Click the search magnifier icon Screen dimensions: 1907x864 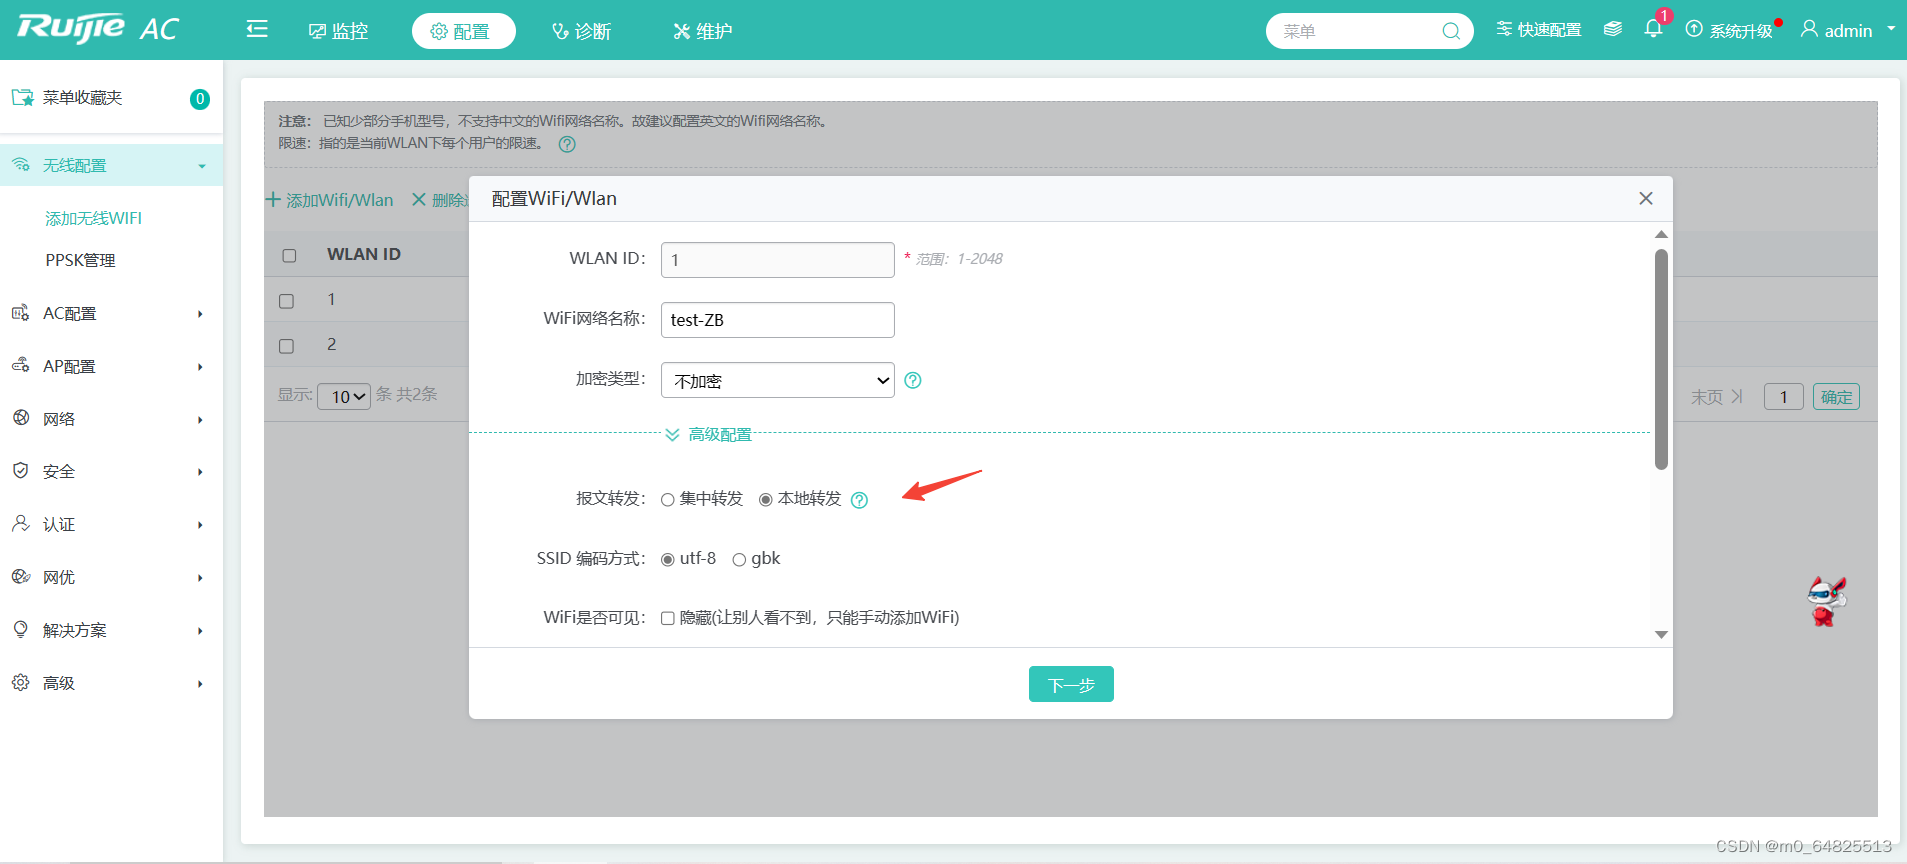click(1450, 31)
